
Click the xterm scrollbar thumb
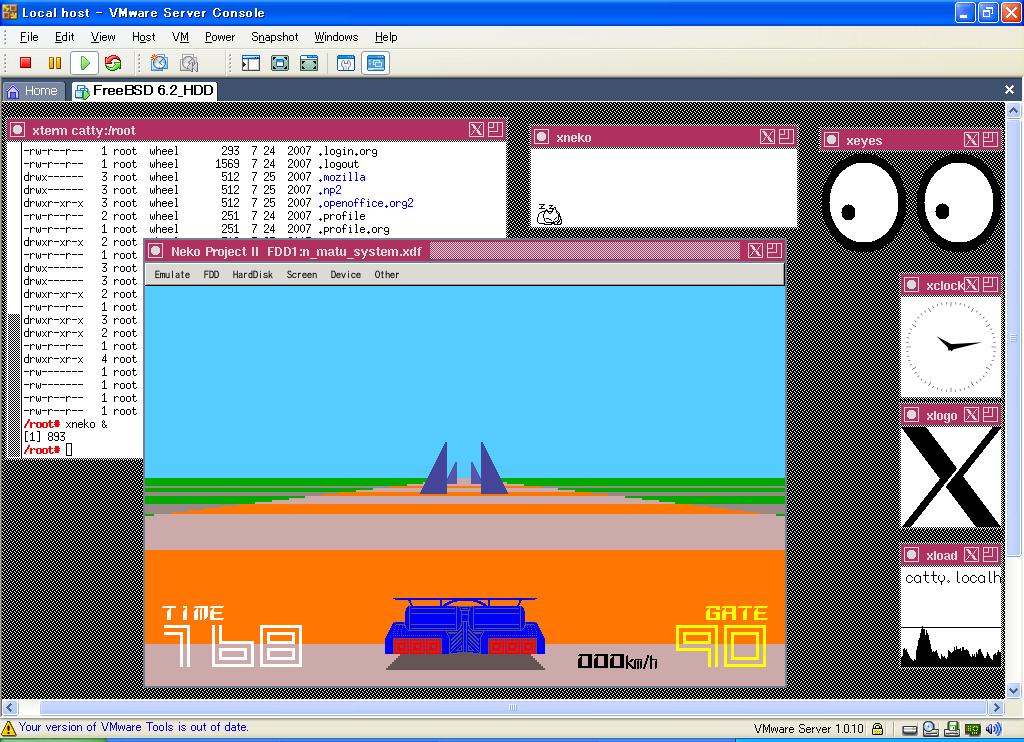14,385
